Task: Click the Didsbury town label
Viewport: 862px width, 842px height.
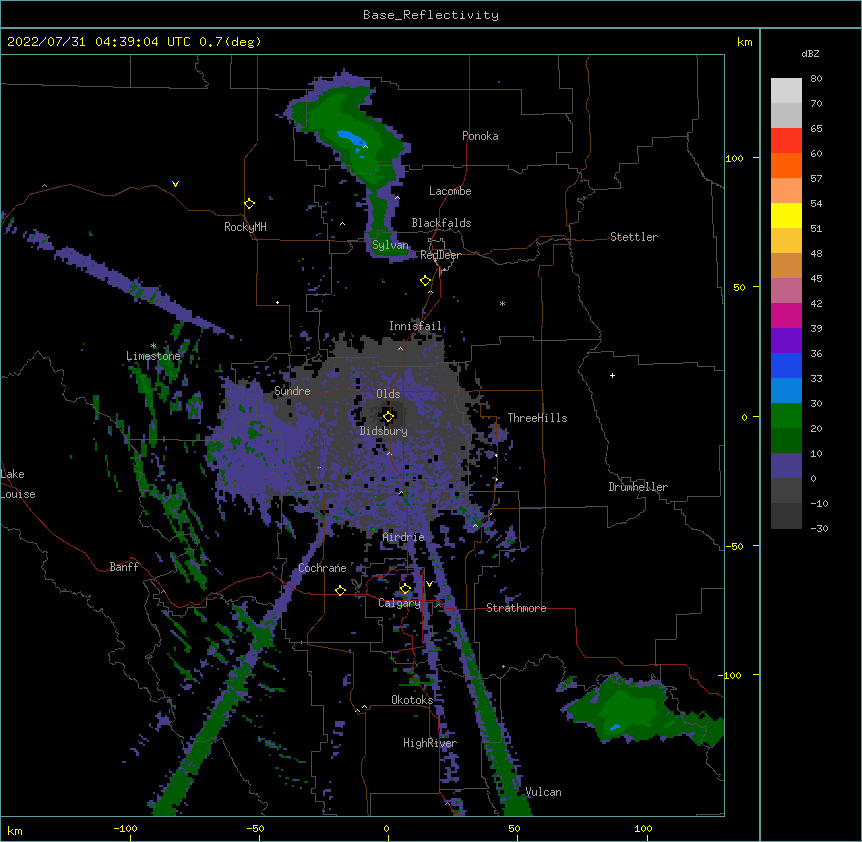Action: 384,431
